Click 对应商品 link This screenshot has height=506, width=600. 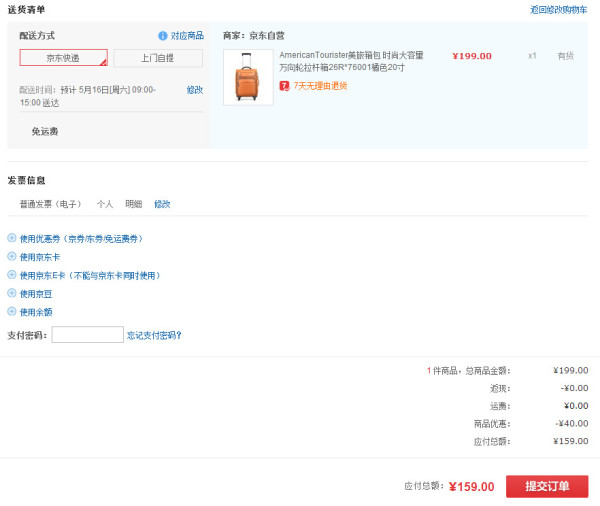click(x=187, y=36)
